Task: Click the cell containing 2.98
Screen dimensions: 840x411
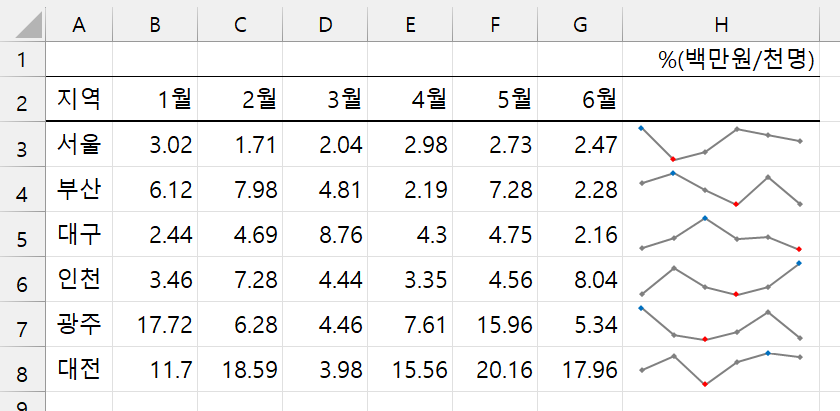Action: (x=410, y=145)
